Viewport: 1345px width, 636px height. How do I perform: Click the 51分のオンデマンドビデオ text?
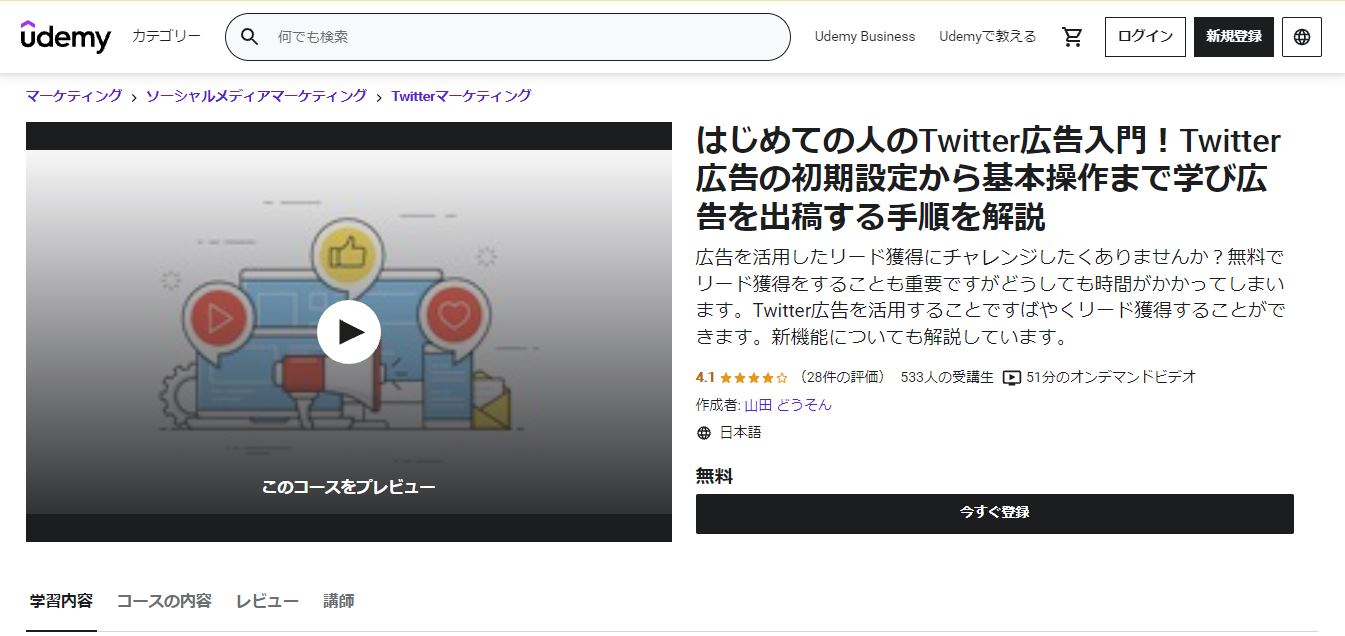[x=1111, y=377]
